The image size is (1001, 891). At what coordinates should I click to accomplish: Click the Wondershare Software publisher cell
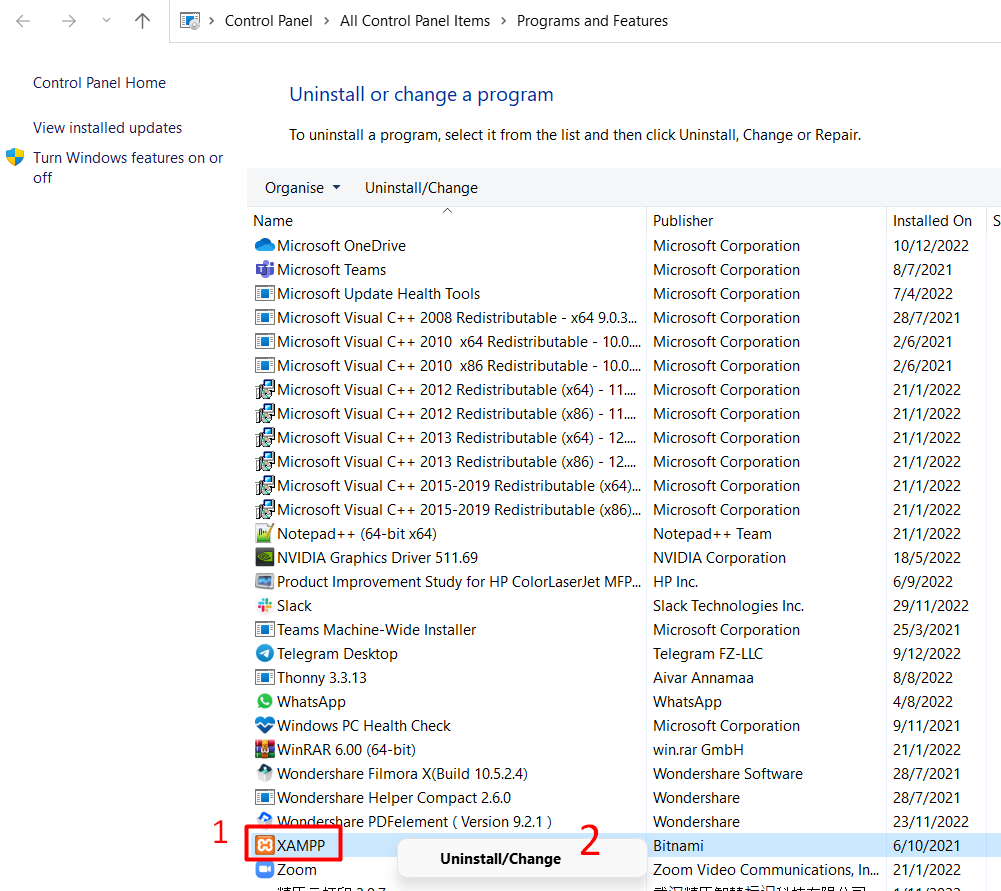(727, 774)
